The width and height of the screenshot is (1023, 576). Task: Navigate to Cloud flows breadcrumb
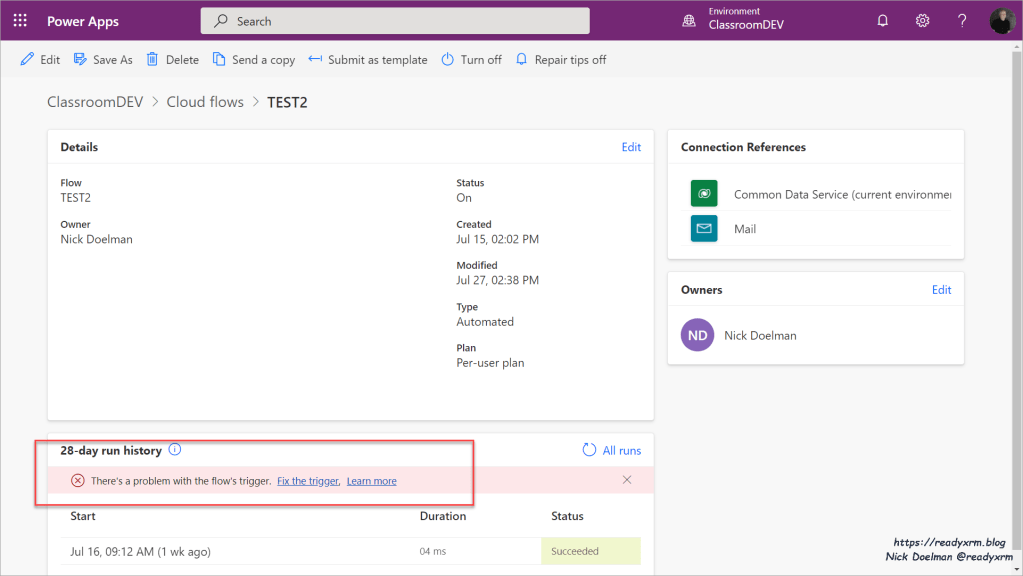[205, 102]
